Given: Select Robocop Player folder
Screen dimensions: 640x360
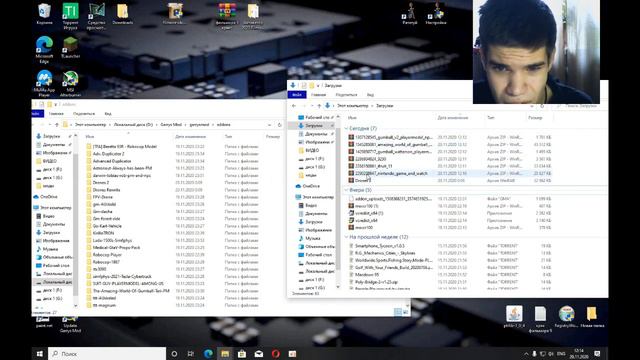Looking at the screenshot, I should tap(107, 255).
